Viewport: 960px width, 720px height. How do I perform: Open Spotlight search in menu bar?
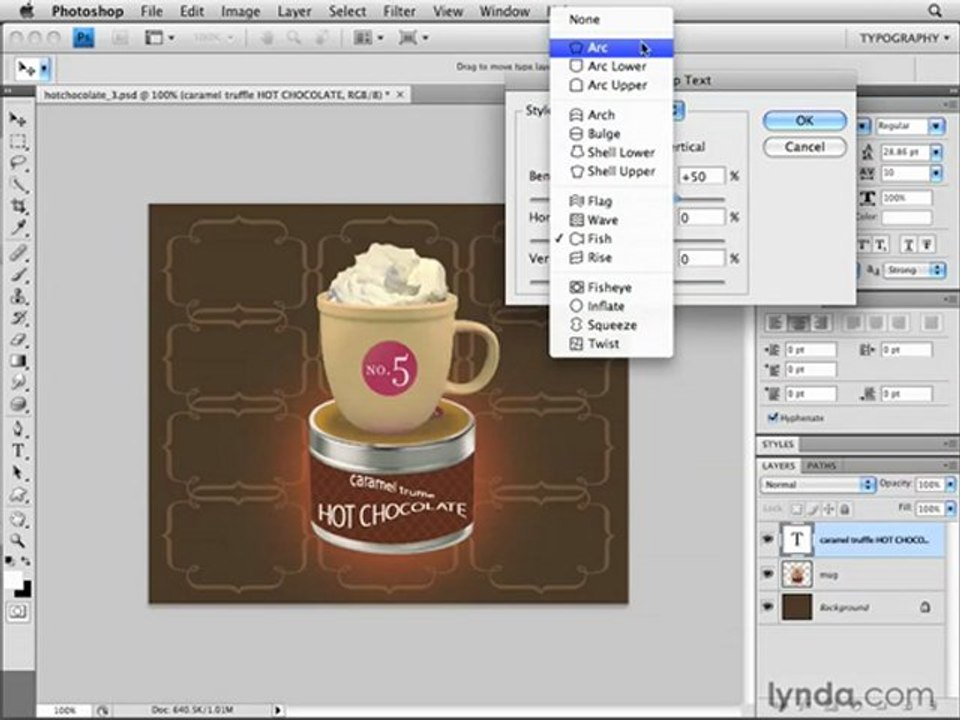coord(935,10)
